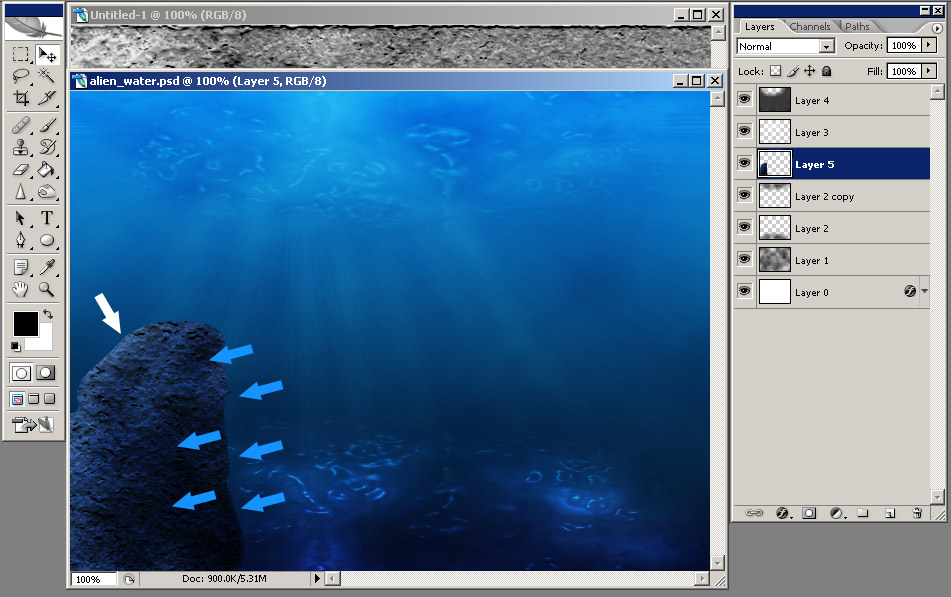Hide Layer 4 using its eye icon

(745, 99)
